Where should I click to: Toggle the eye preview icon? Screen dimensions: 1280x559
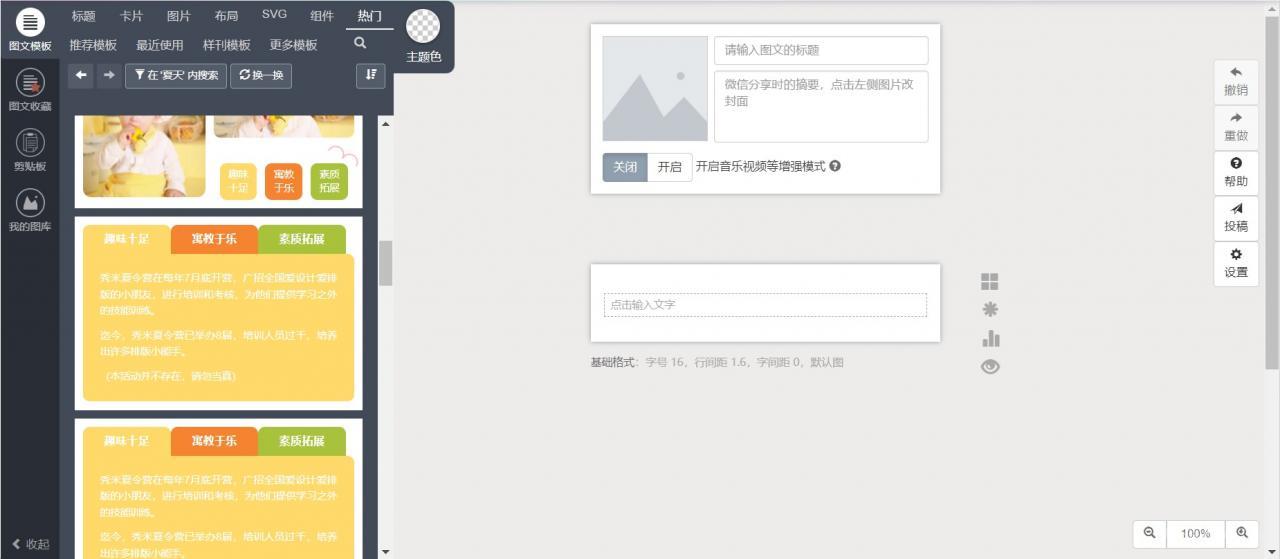pyautogui.click(x=990, y=367)
